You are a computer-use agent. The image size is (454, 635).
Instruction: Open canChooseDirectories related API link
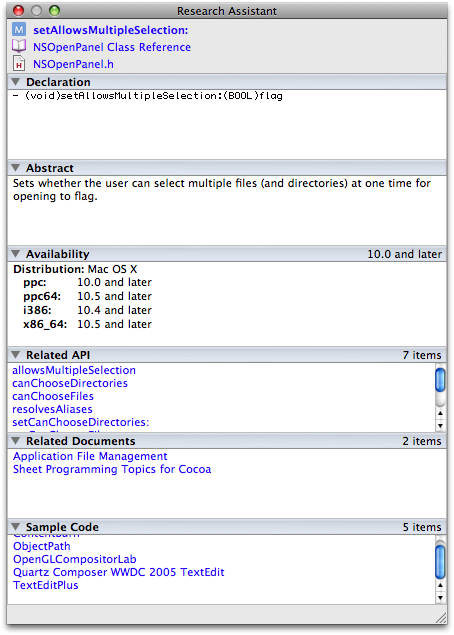pos(70,383)
